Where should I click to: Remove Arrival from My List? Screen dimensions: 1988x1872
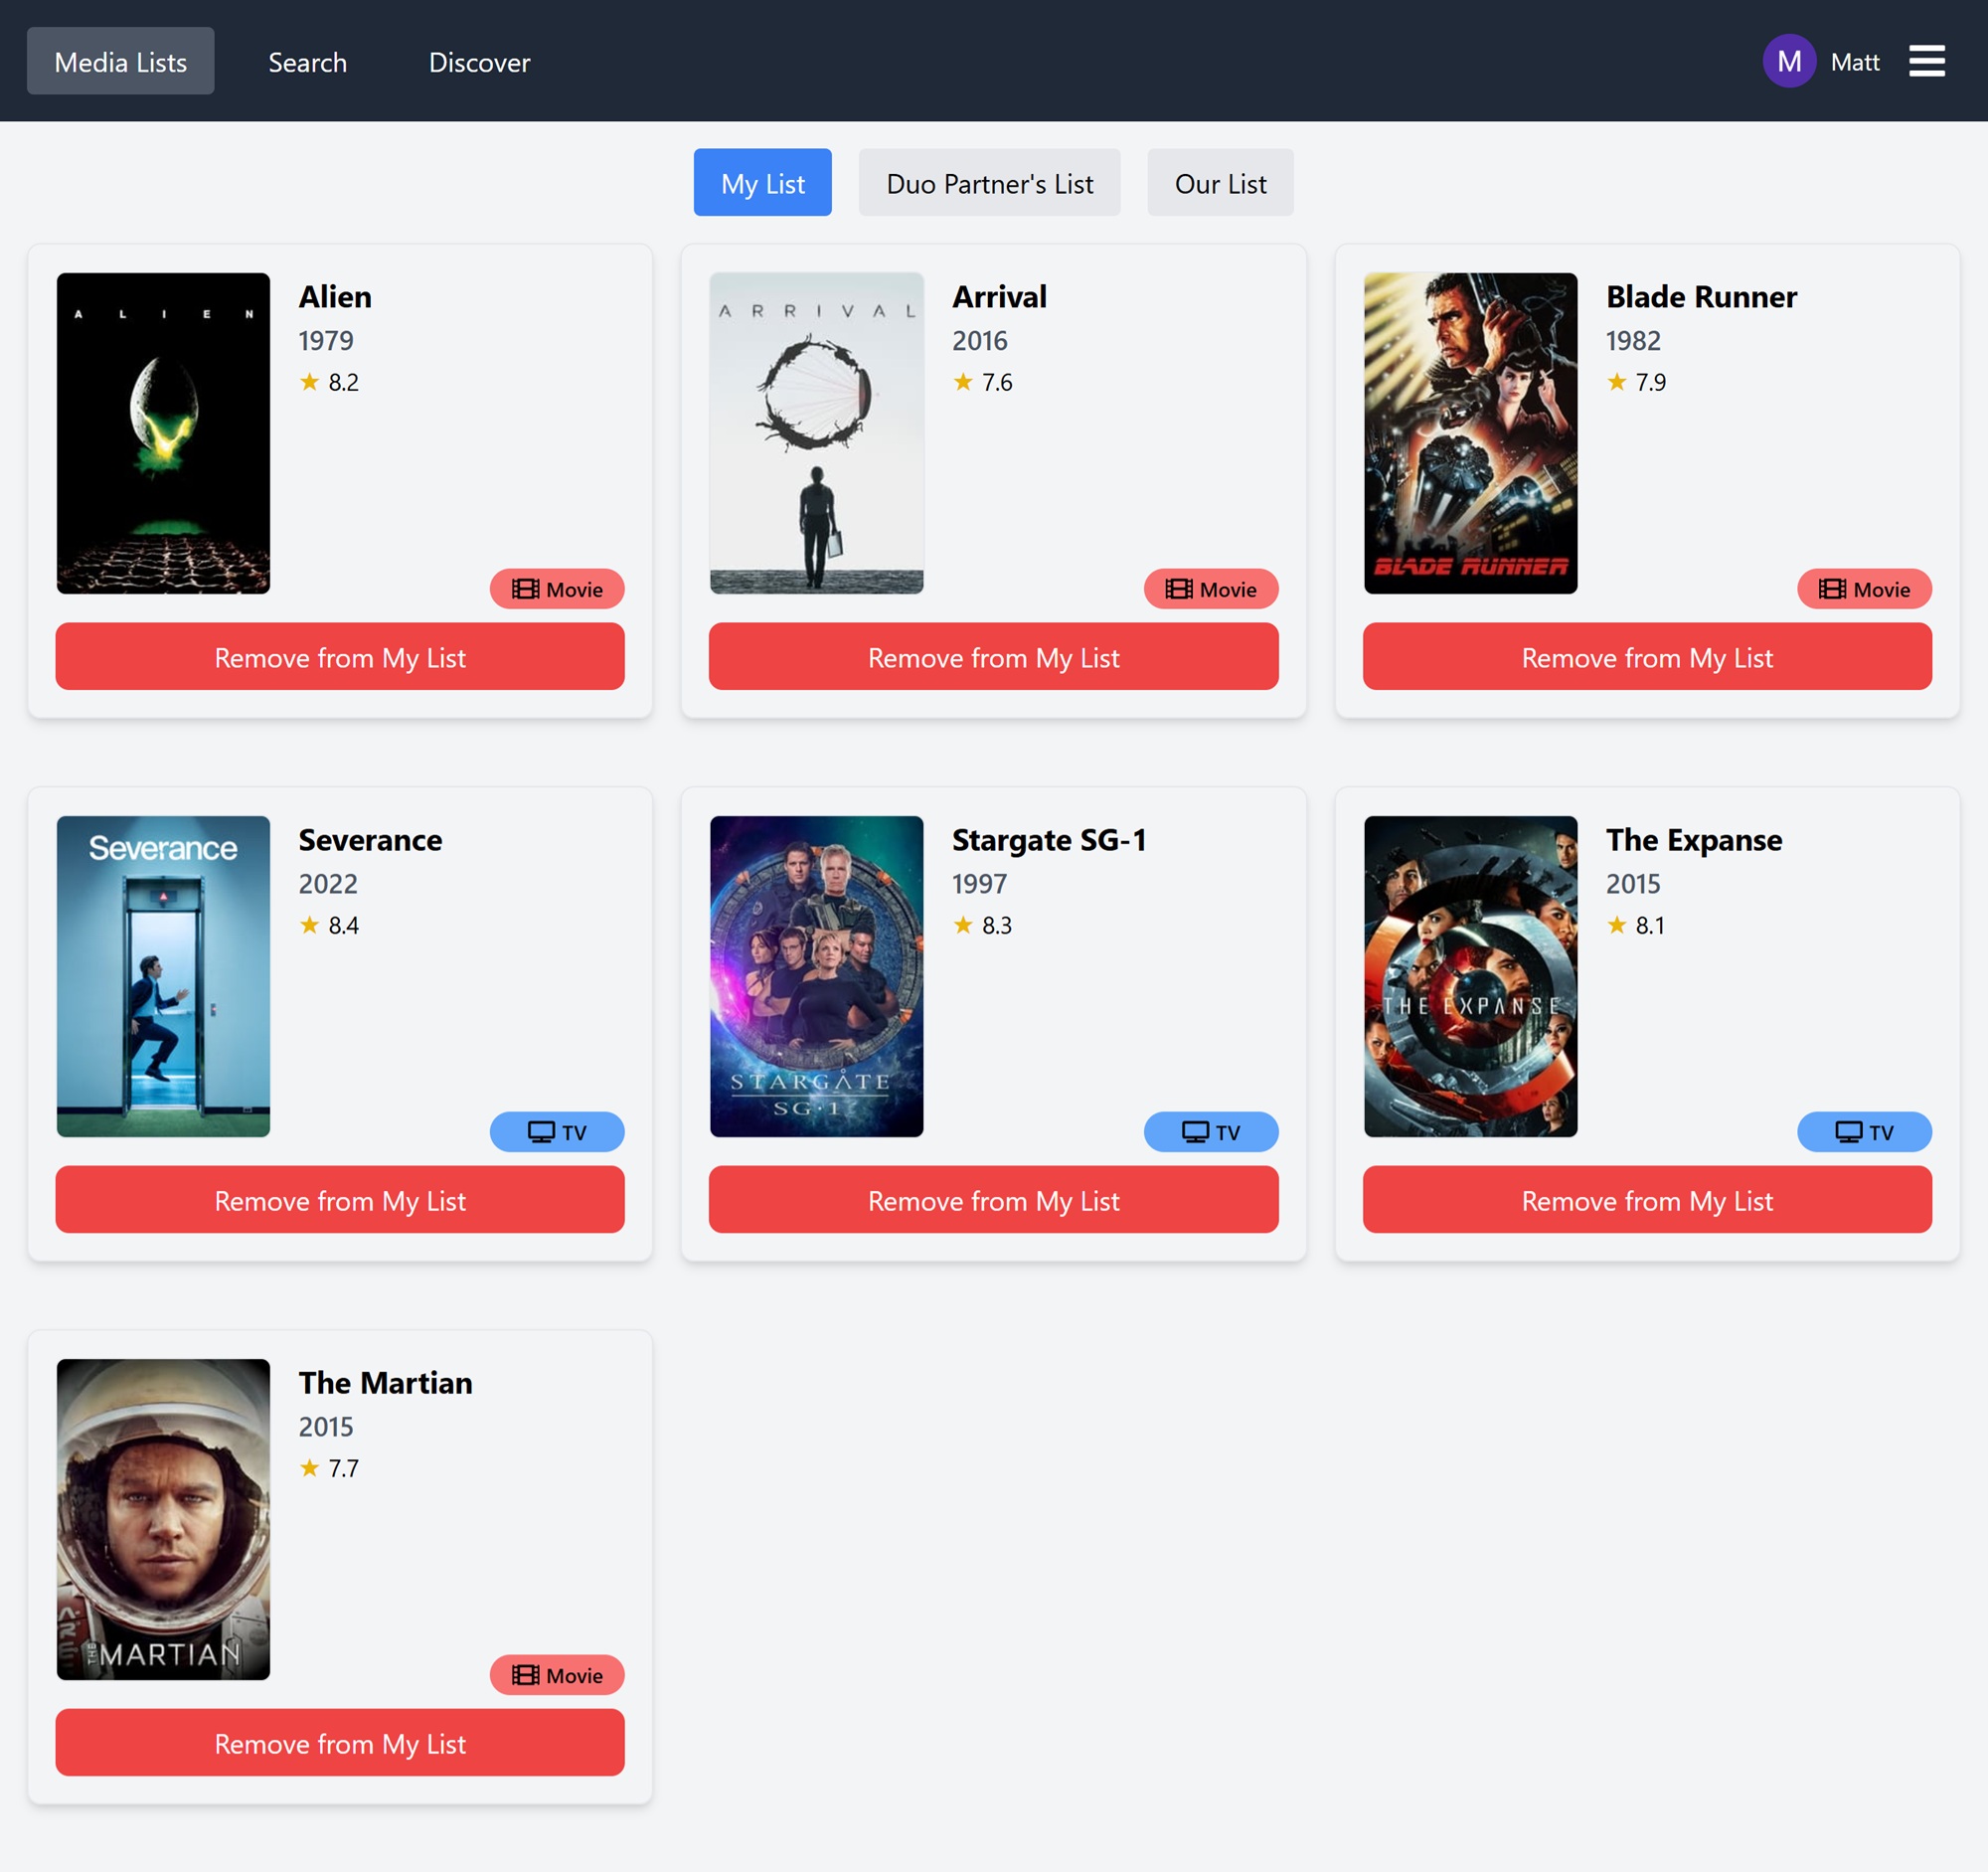[x=994, y=657]
